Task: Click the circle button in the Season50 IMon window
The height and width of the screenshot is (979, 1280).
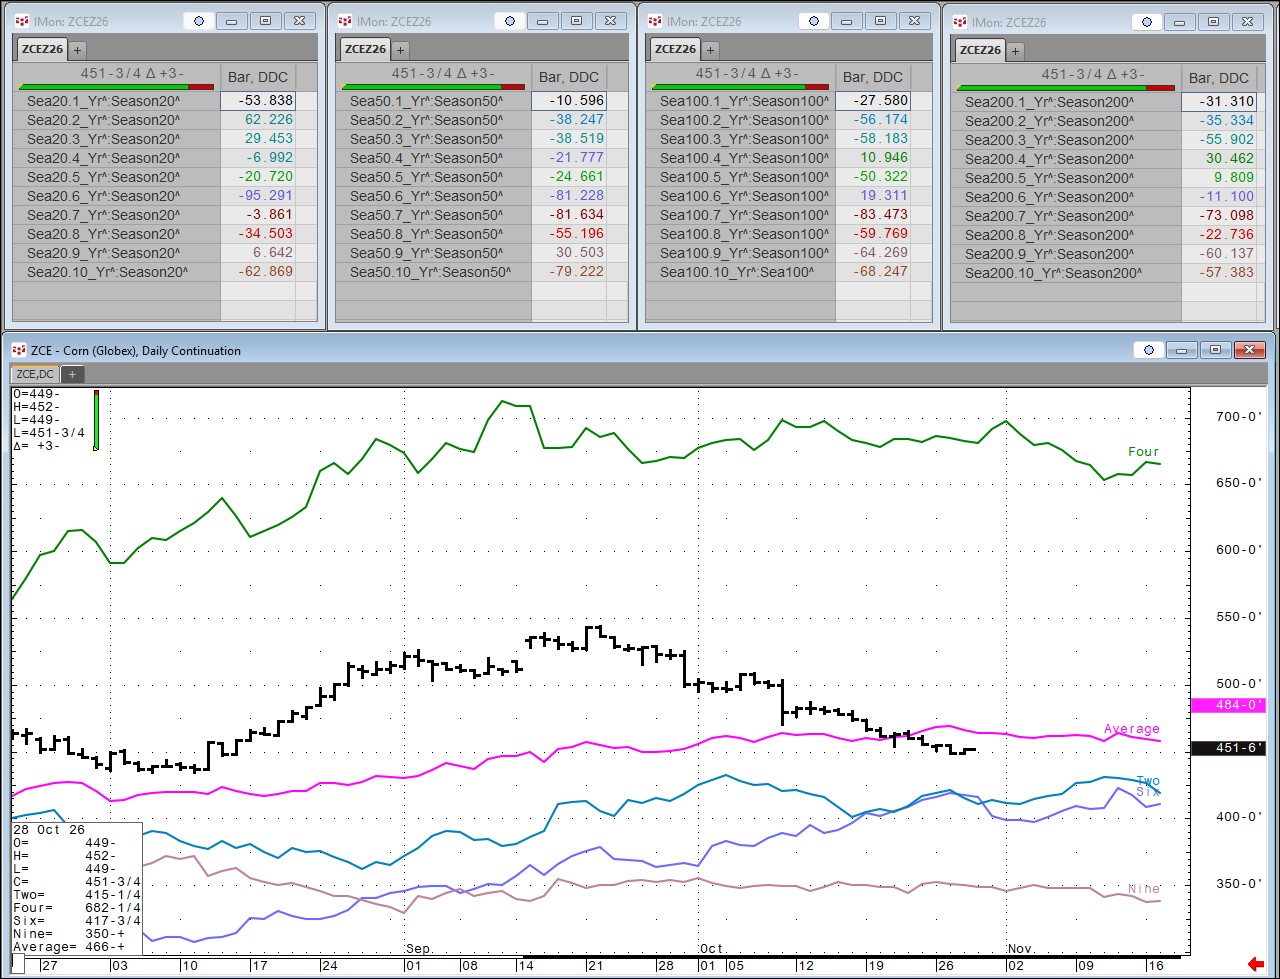Action: 511,21
